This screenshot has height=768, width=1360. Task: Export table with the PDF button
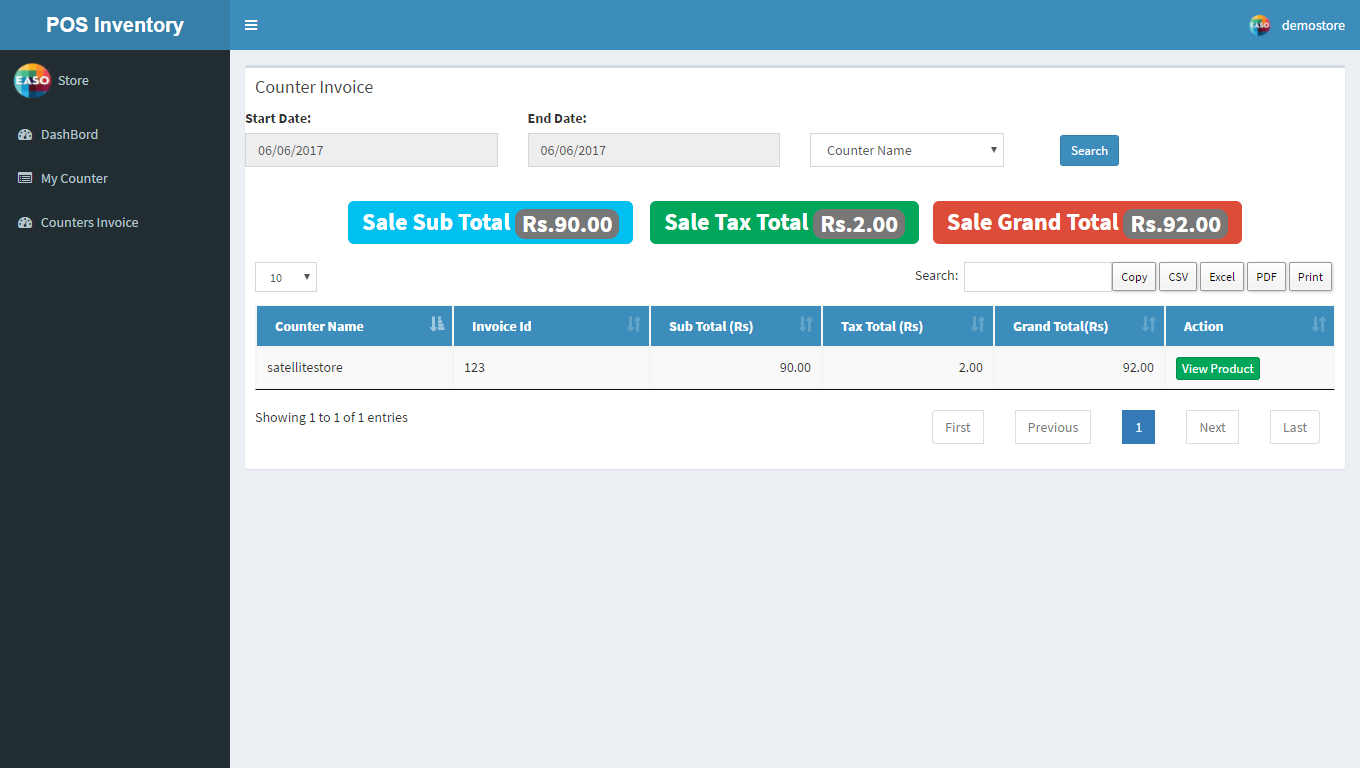1266,277
